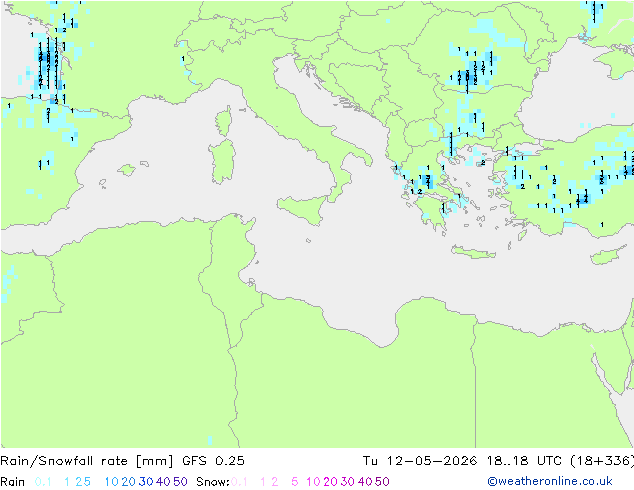Click the island of Mallorca on the map
The image size is (634, 490).
pyautogui.click(x=127, y=169)
